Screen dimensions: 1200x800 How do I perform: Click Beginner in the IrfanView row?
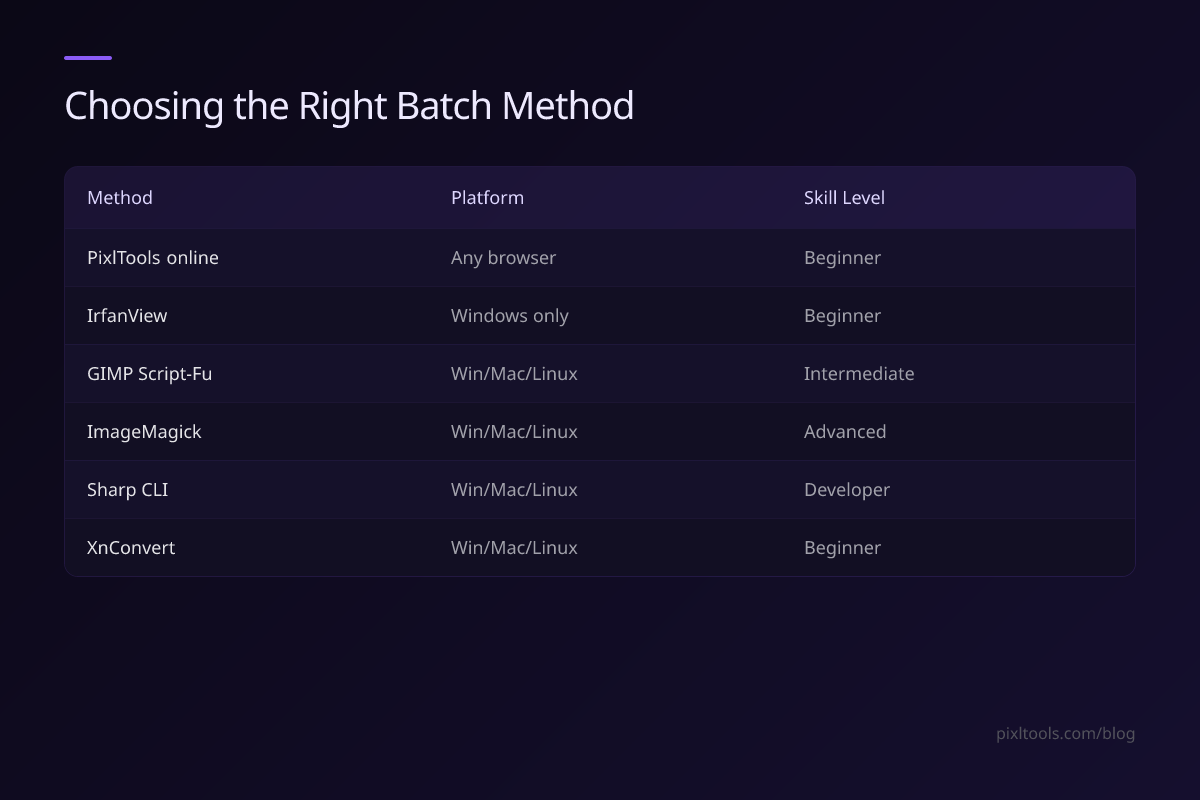(x=842, y=316)
